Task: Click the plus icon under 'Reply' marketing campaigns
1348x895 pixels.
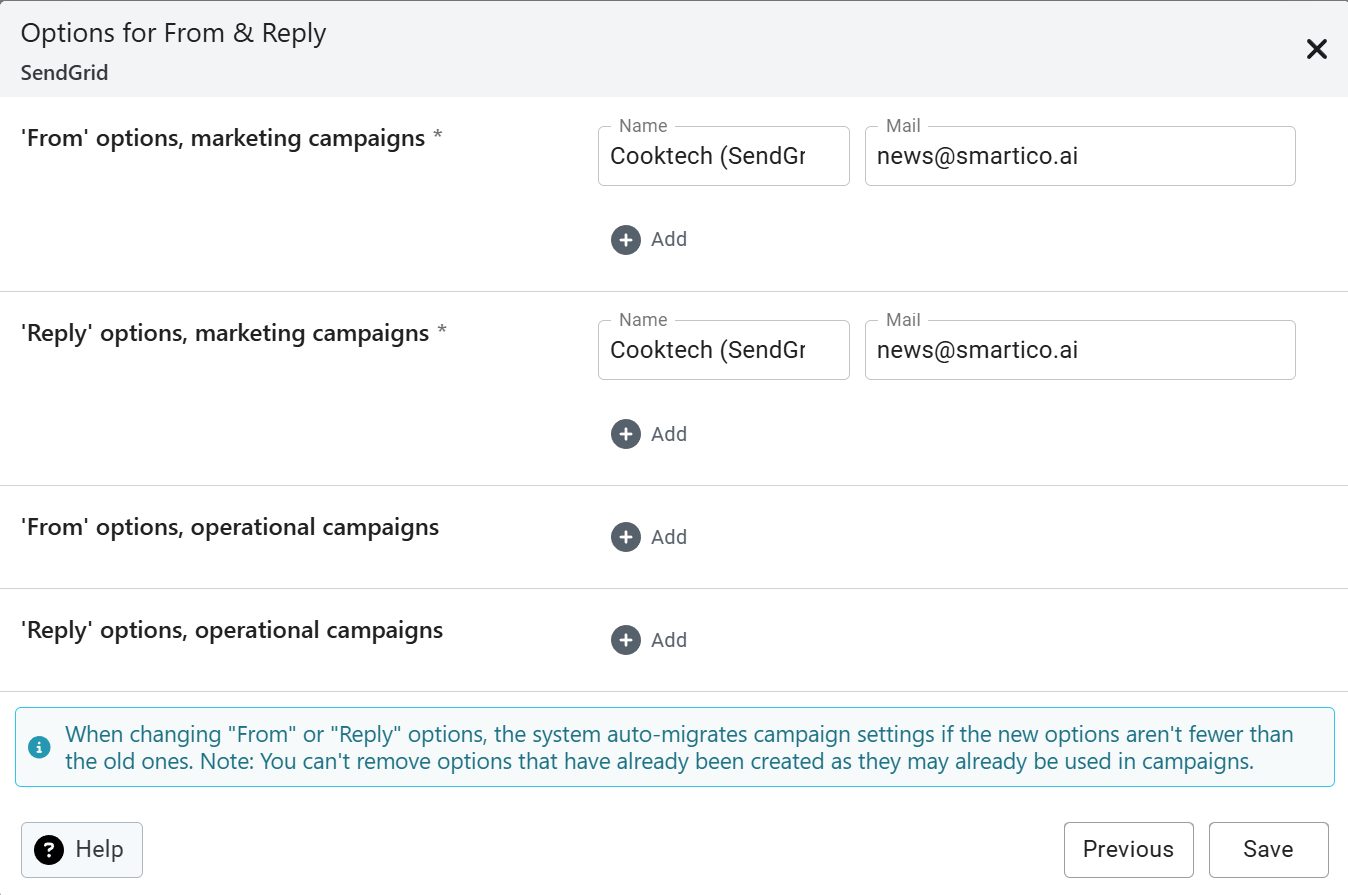Action: pyautogui.click(x=626, y=434)
